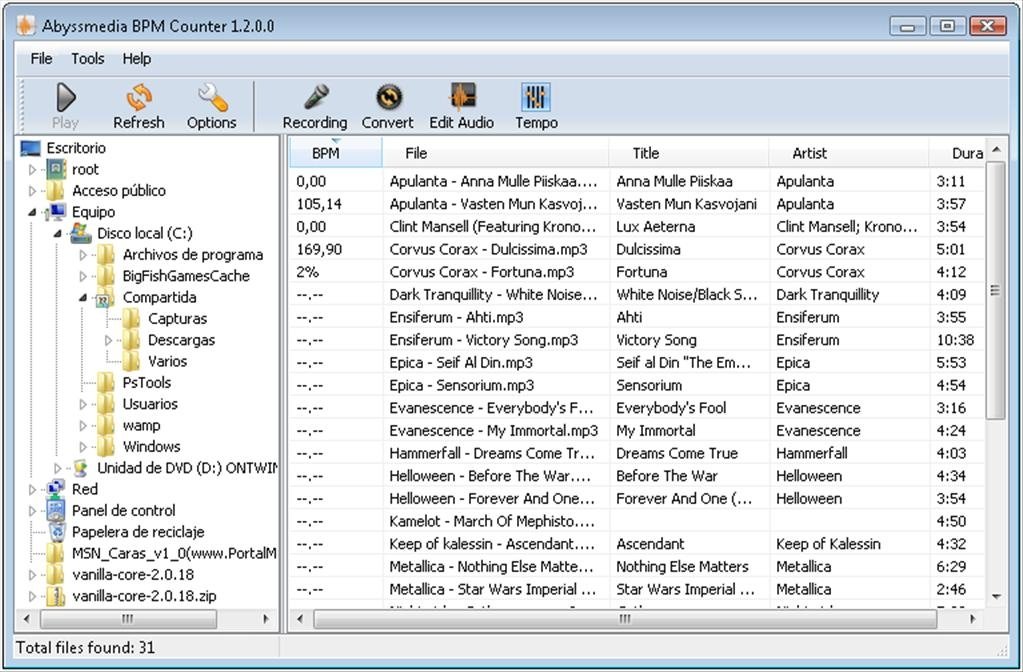This screenshot has height=672, width=1023.
Task: Click the Compartida shared folder icon
Action: pyautogui.click(x=105, y=298)
